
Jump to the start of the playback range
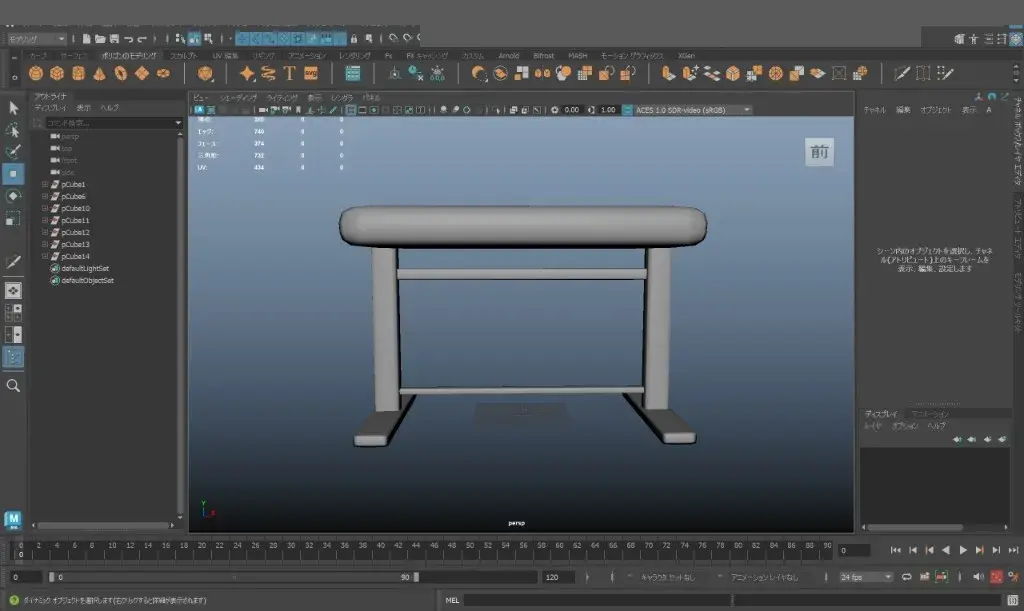click(895, 550)
